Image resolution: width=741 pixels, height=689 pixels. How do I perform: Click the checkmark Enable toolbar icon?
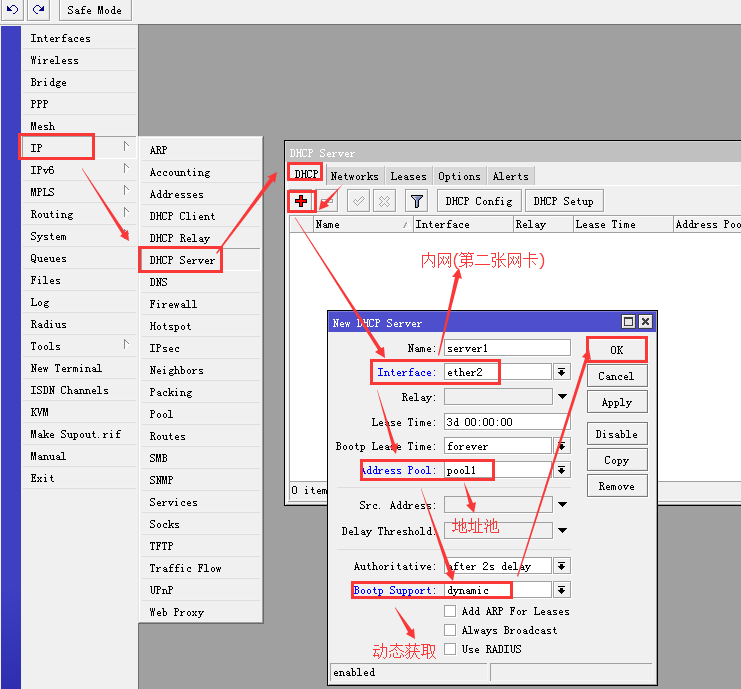point(359,201)
